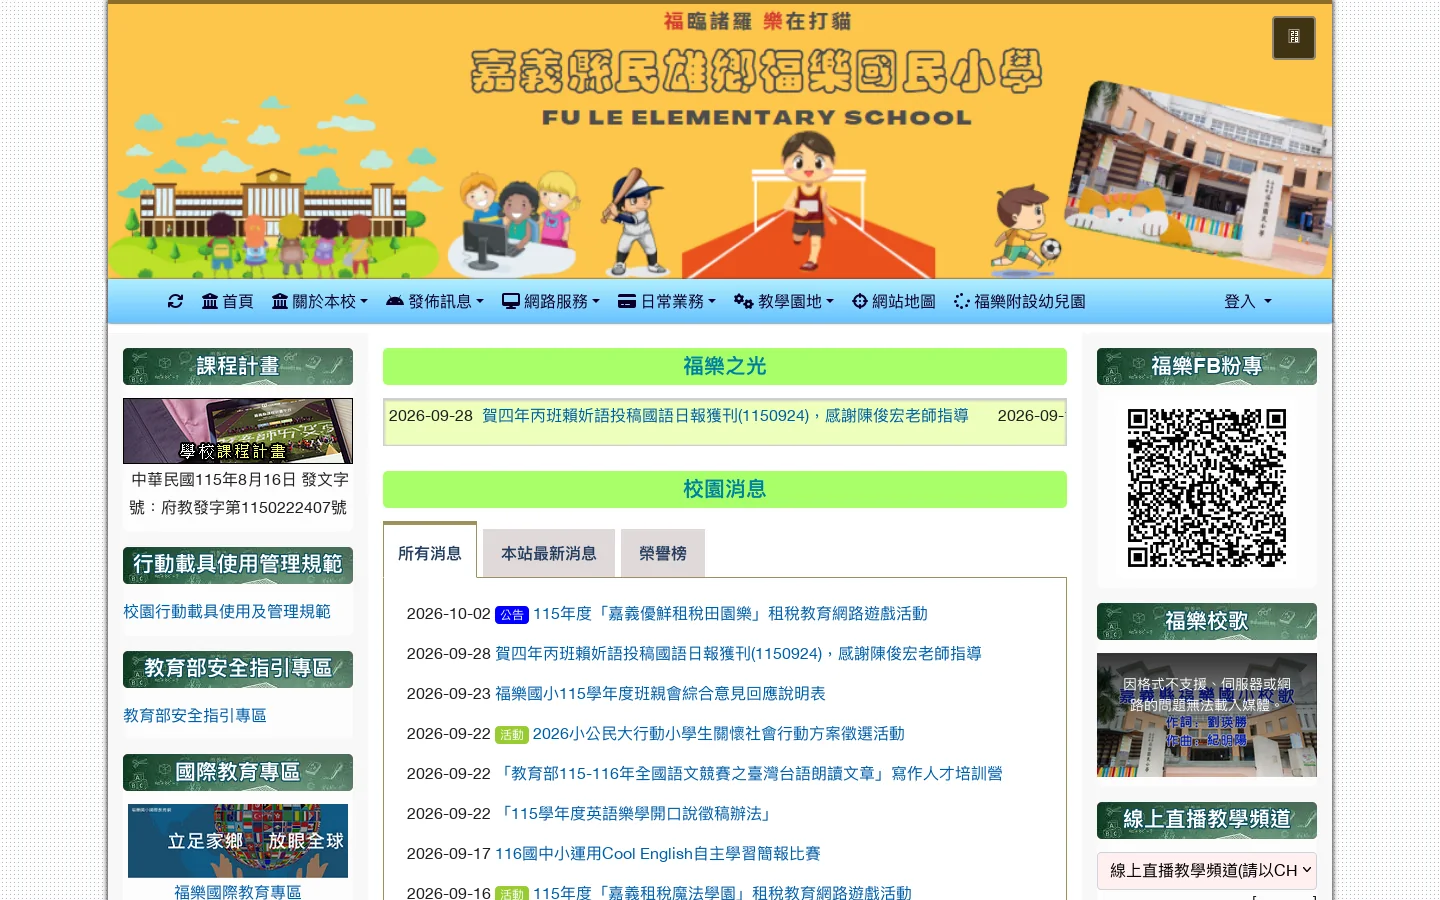Open the 教育部安全指引專區 link
1440x900 pixels.
coord(195,715)
